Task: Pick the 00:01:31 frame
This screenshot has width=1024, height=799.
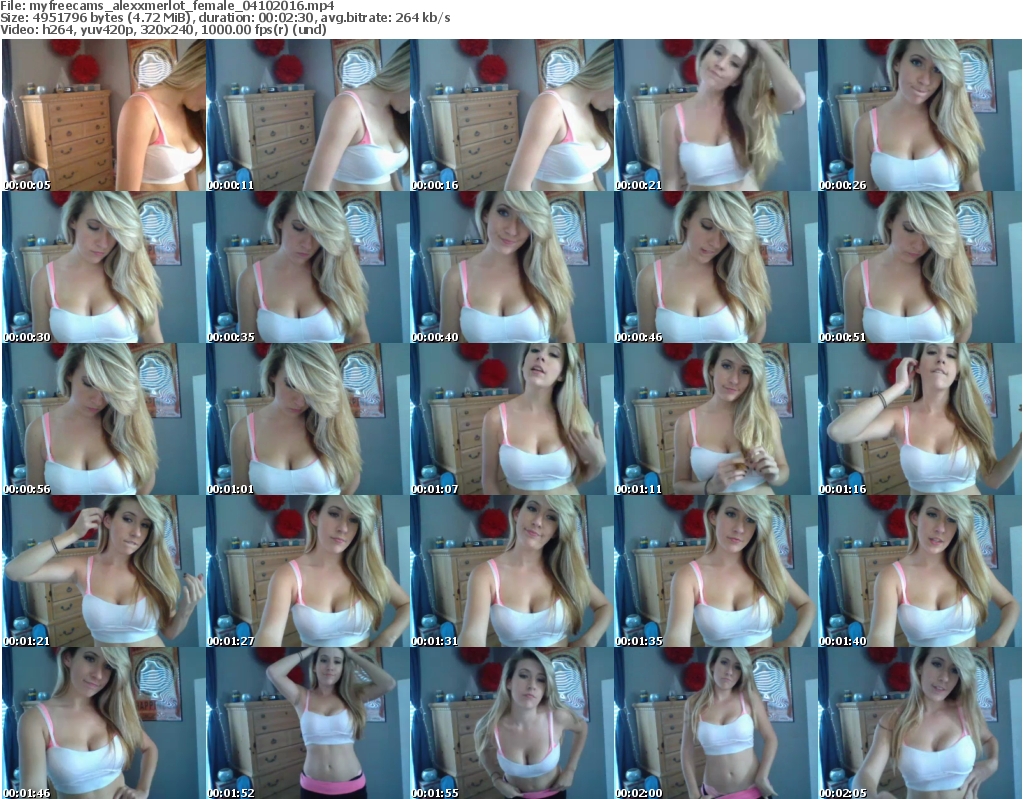Action: [511, 571]
